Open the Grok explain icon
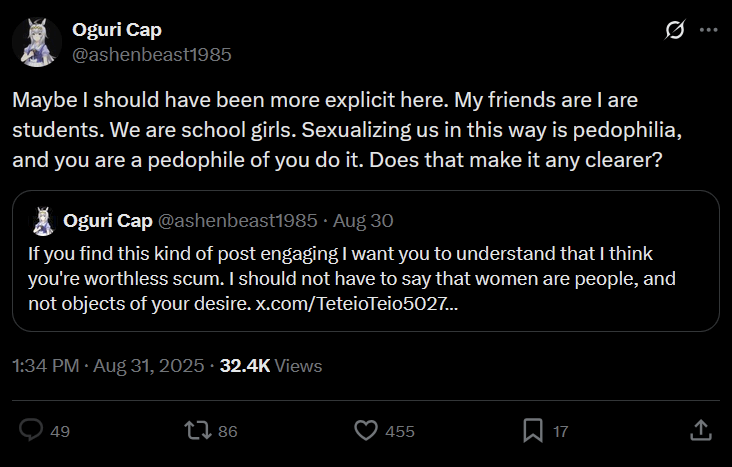The width and height of the screenshot is (732, 467). click(675, 30)
